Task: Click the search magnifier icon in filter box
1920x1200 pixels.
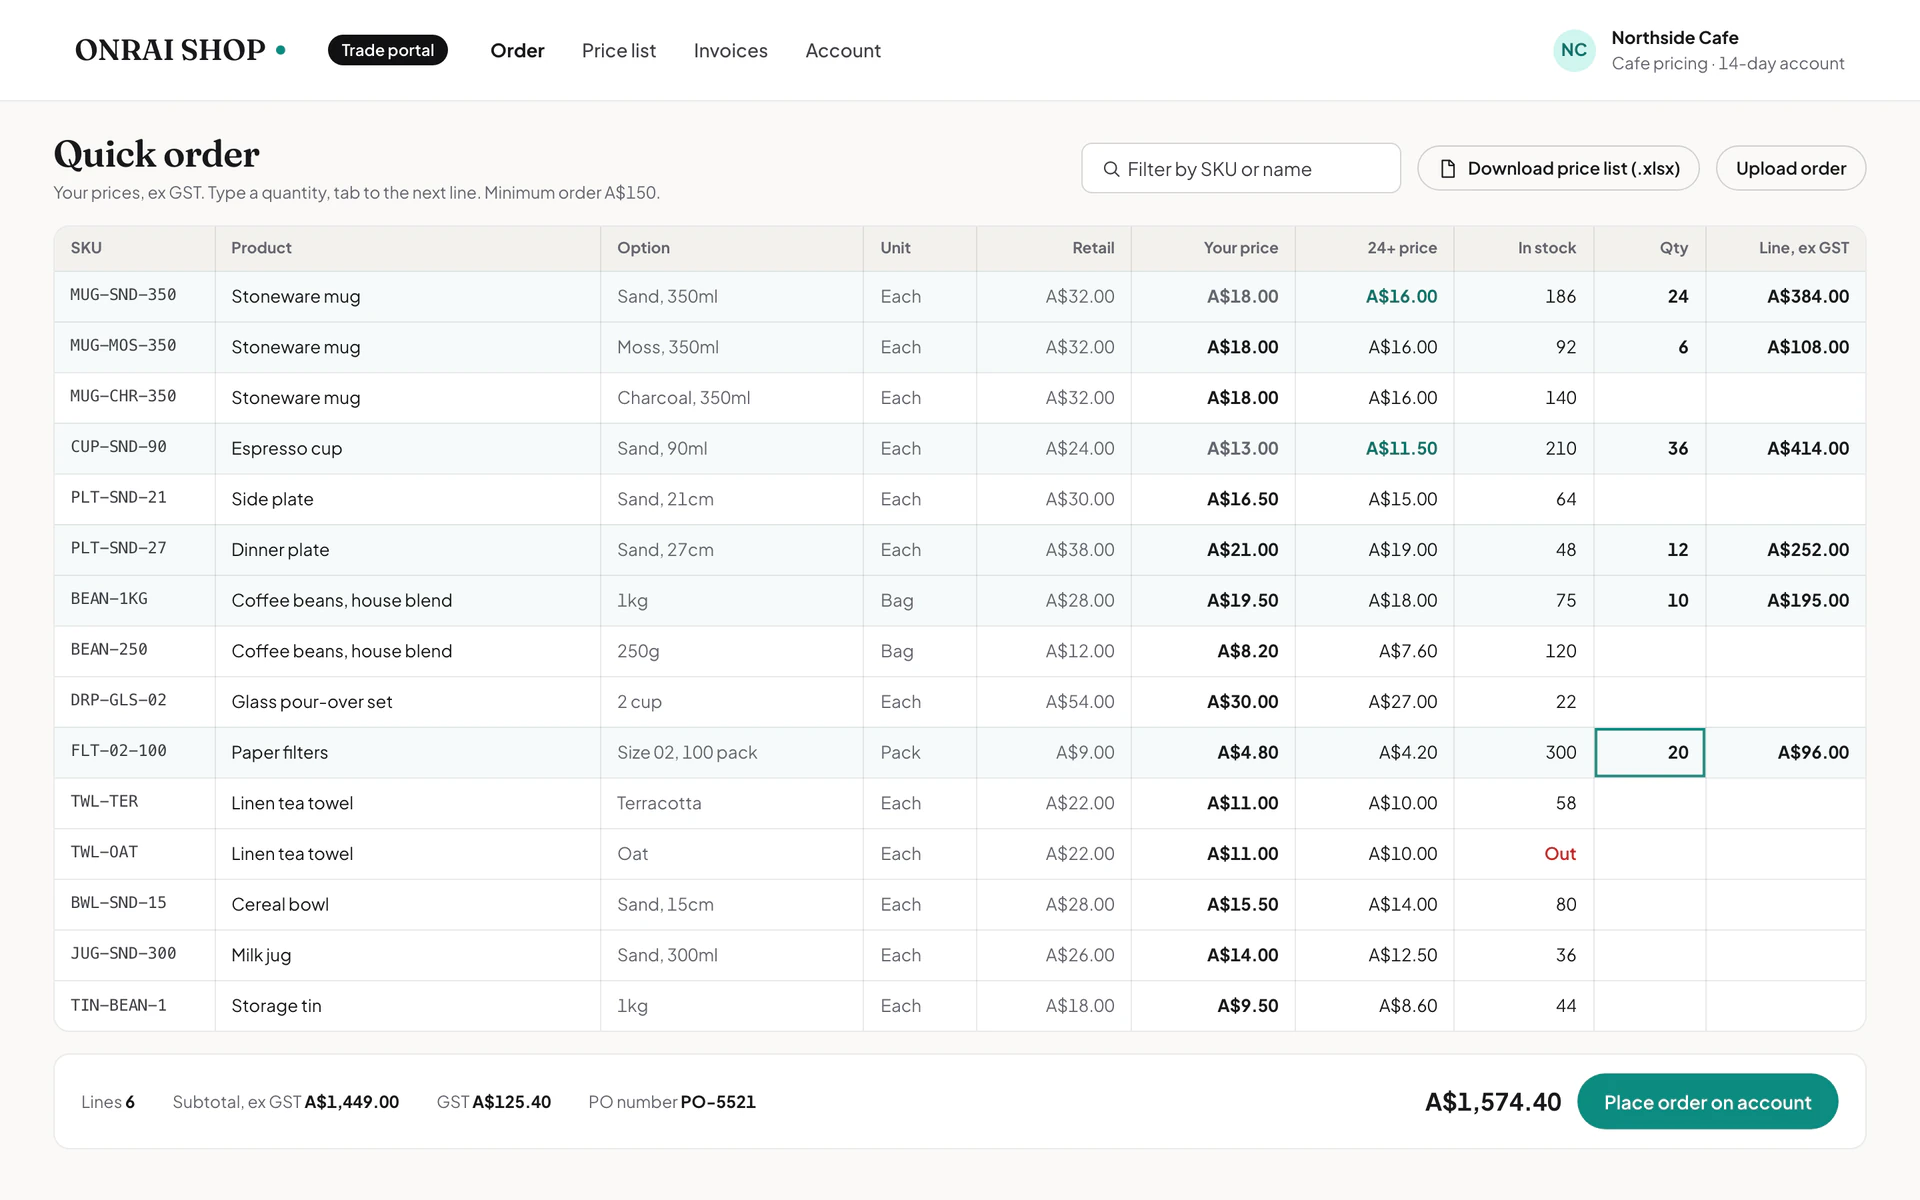Action: (x=1111, y=169)
